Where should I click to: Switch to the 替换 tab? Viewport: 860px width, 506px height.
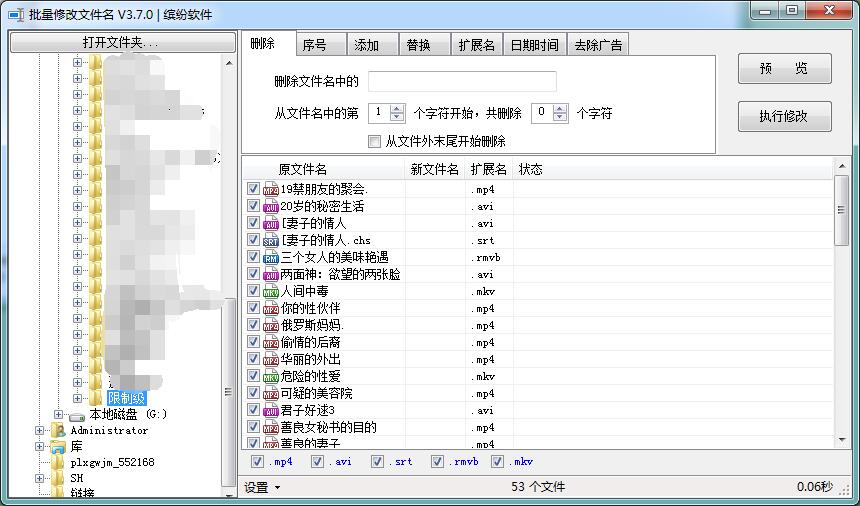(x=418, y=45)
